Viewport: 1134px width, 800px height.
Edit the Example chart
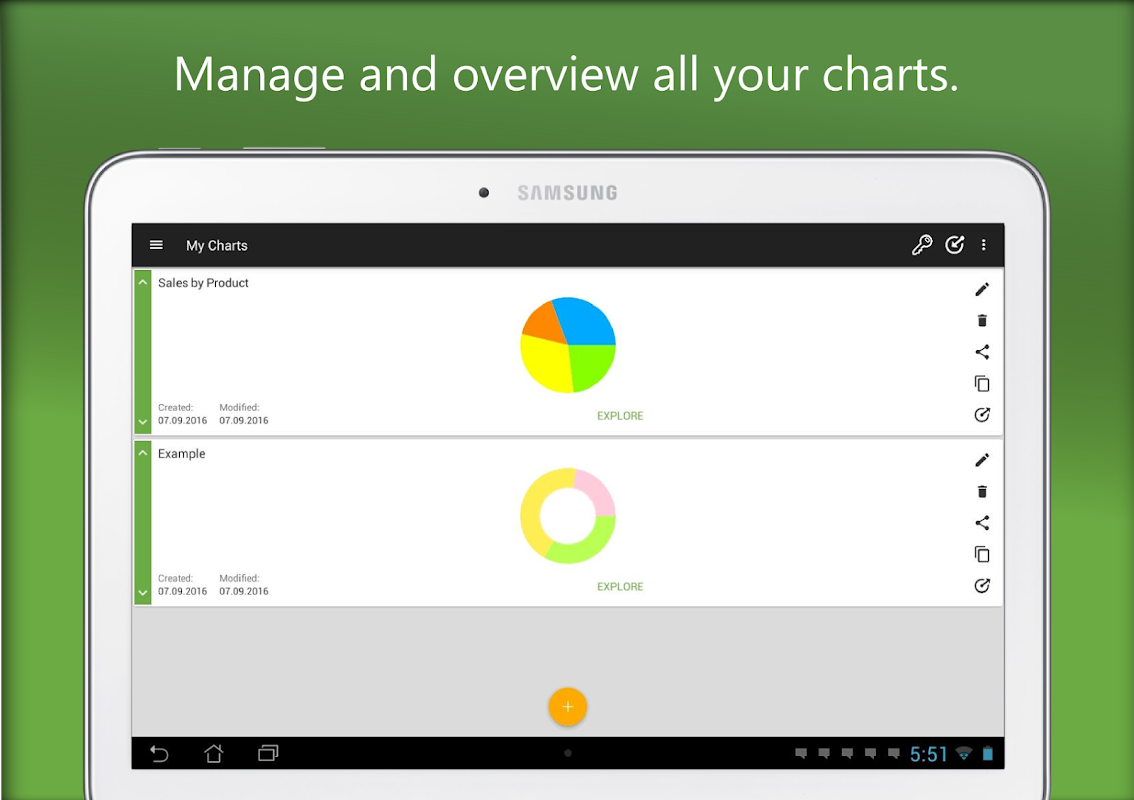[982, 460]
